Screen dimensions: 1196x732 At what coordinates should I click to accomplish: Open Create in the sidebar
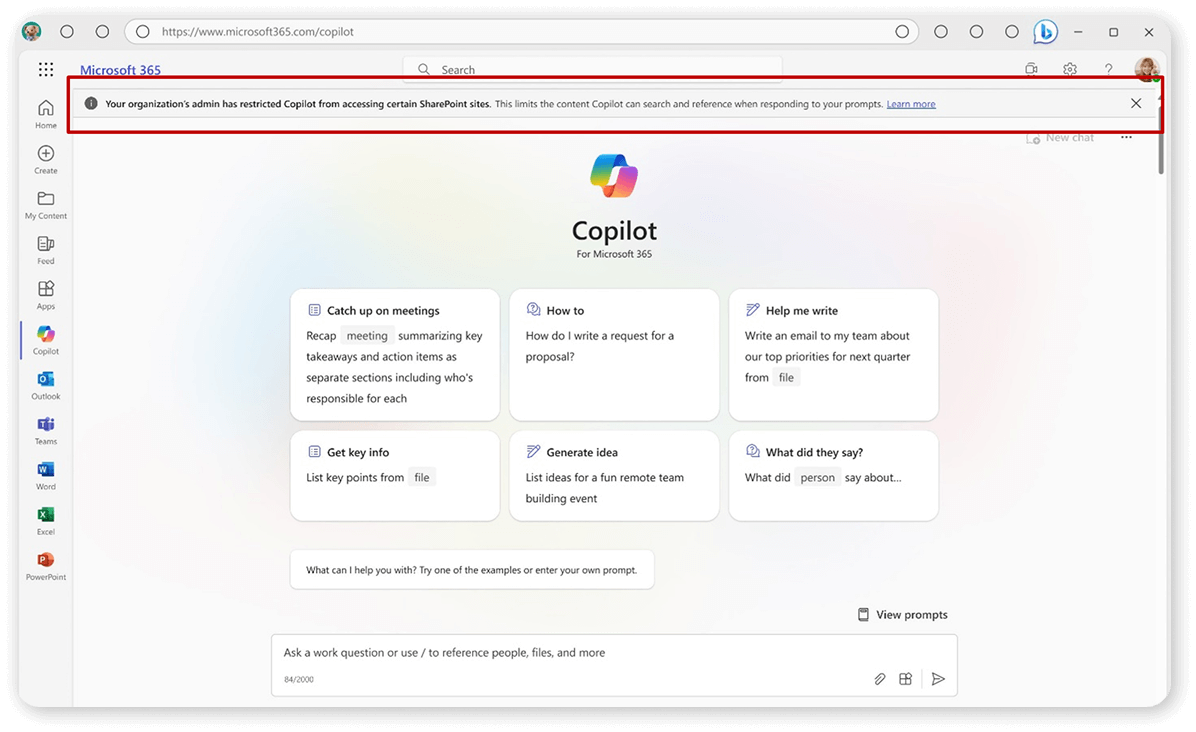tap(46, 159)
